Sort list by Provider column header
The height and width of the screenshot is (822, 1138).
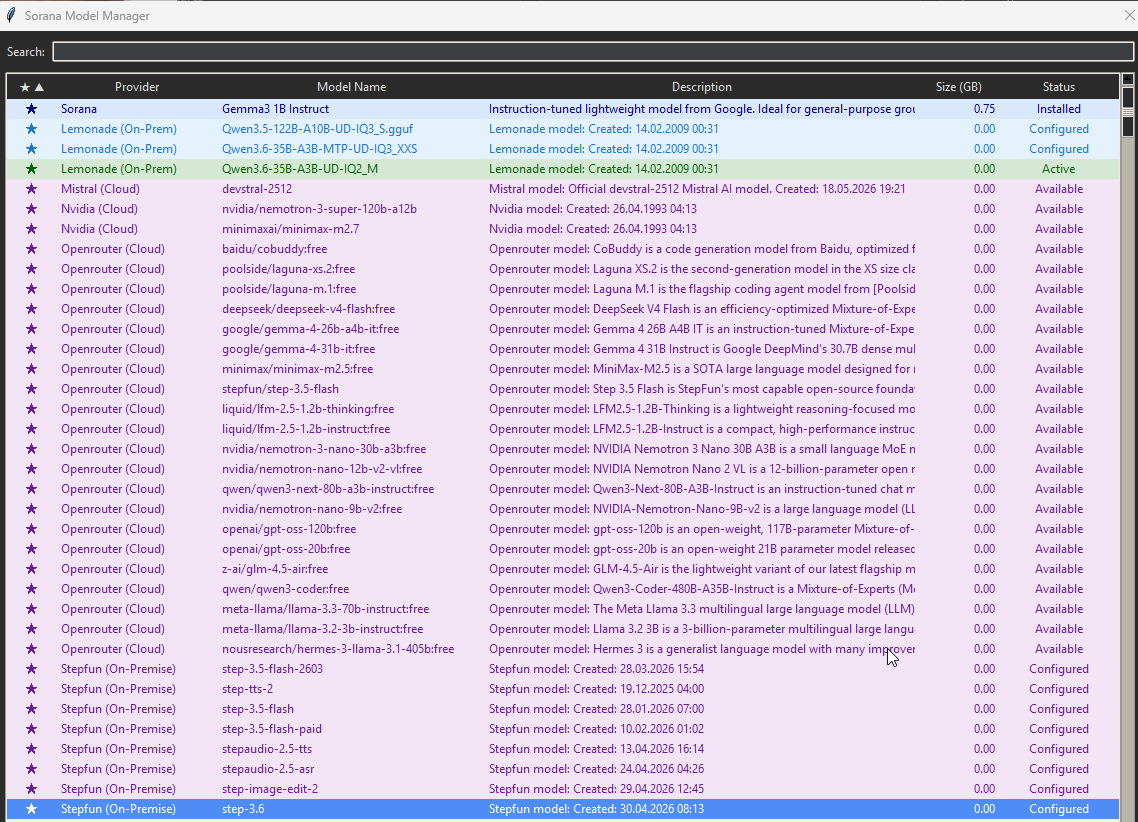(136, 87)
